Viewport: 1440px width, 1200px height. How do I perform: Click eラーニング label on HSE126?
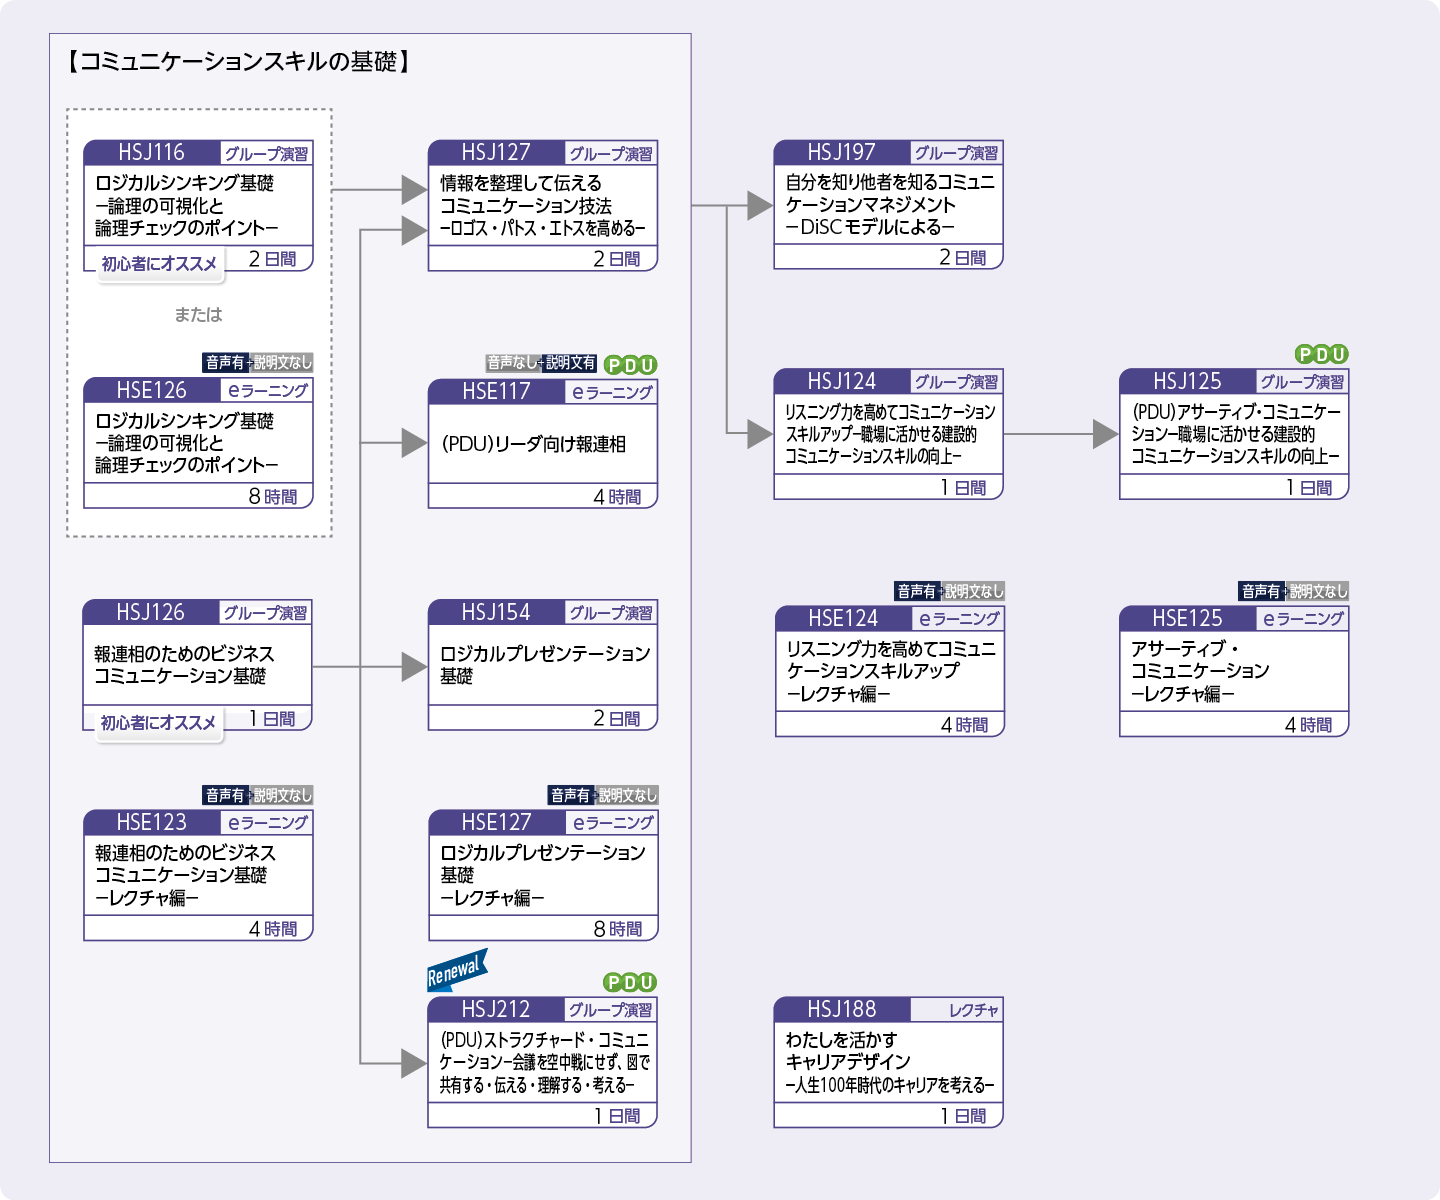[x=268, y=391]
